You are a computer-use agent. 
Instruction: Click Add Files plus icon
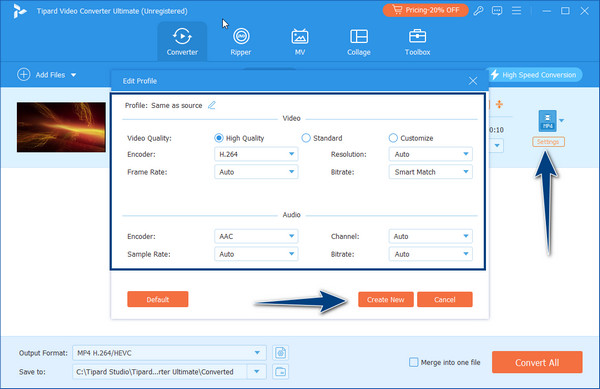coord(24,75)
